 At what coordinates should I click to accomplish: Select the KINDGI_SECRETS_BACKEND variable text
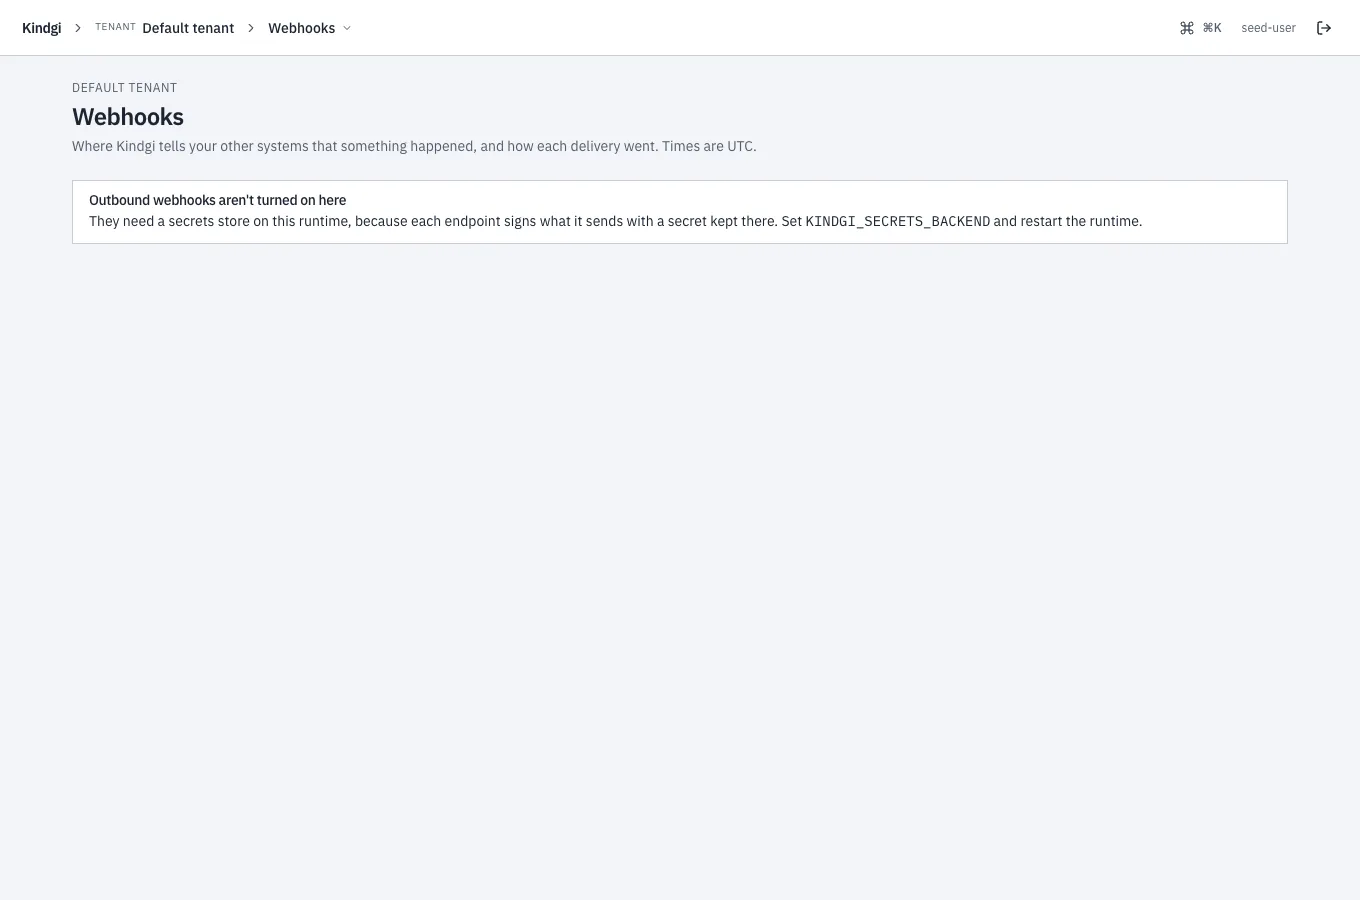pos(897,221)
